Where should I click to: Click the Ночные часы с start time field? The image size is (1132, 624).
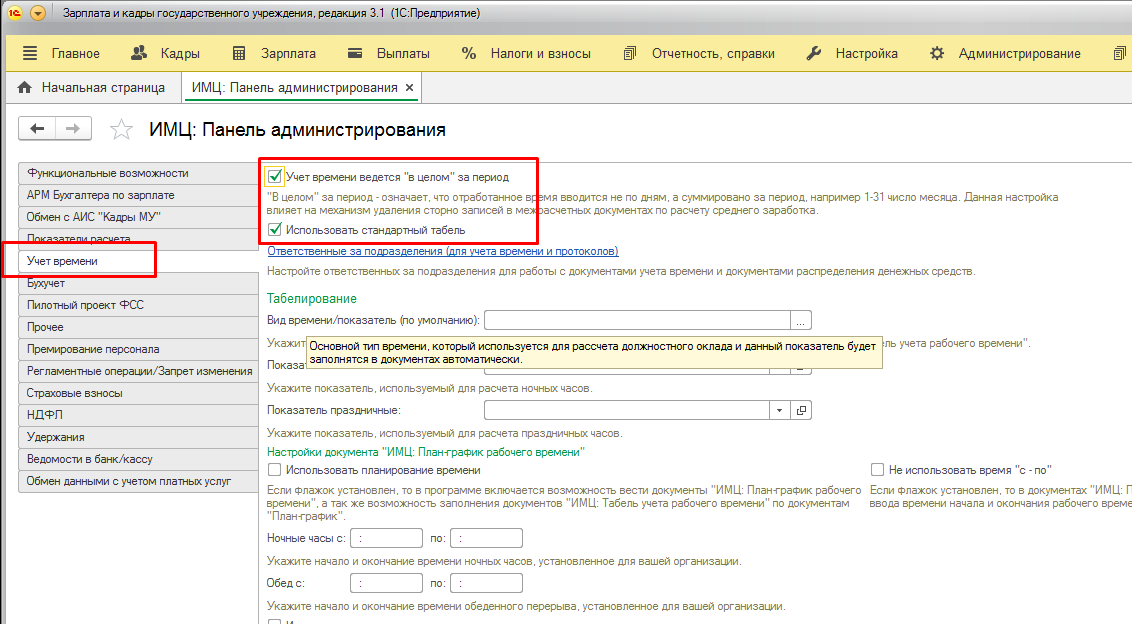pos(385,539)
